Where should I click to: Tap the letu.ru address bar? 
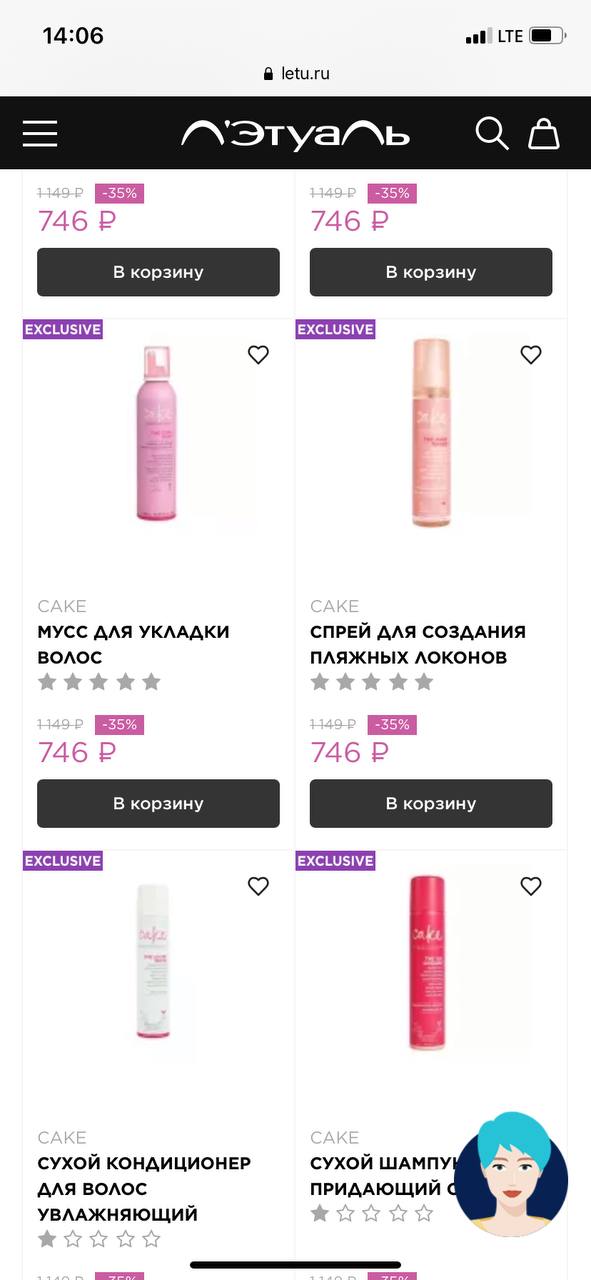pos(295,73)
